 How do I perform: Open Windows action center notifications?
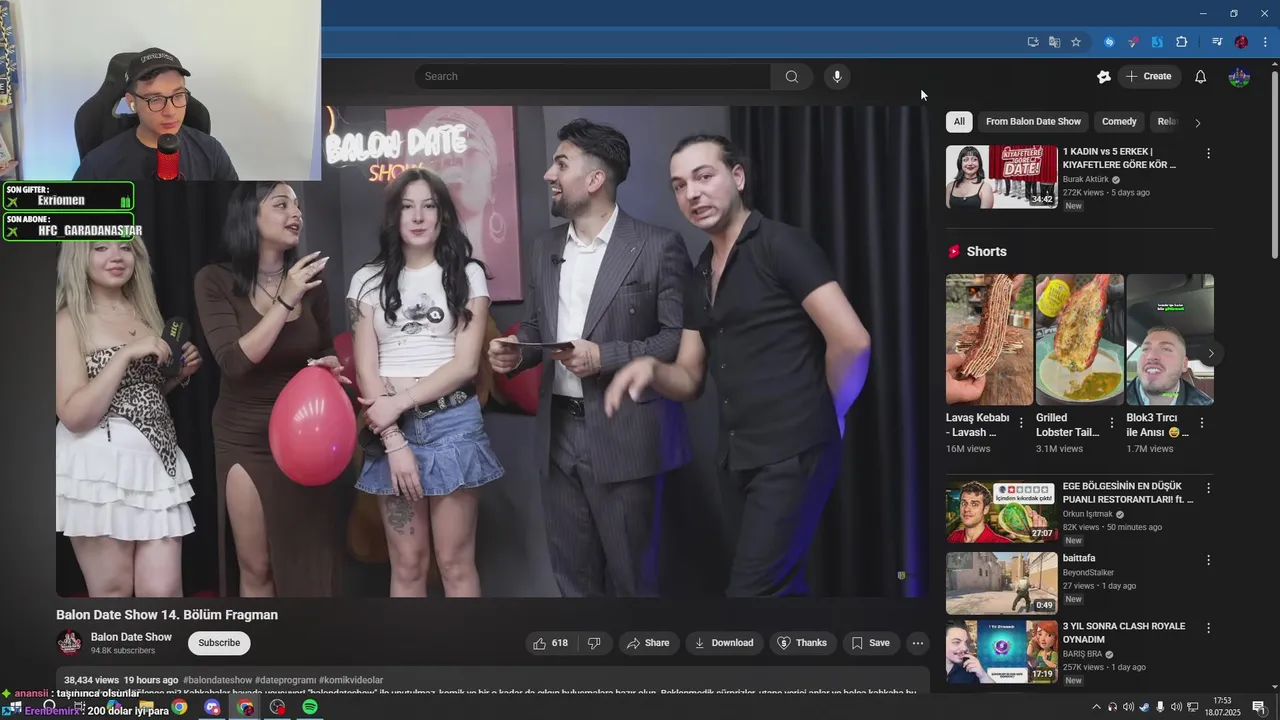pyautogui.click(x=1259, y=707)
